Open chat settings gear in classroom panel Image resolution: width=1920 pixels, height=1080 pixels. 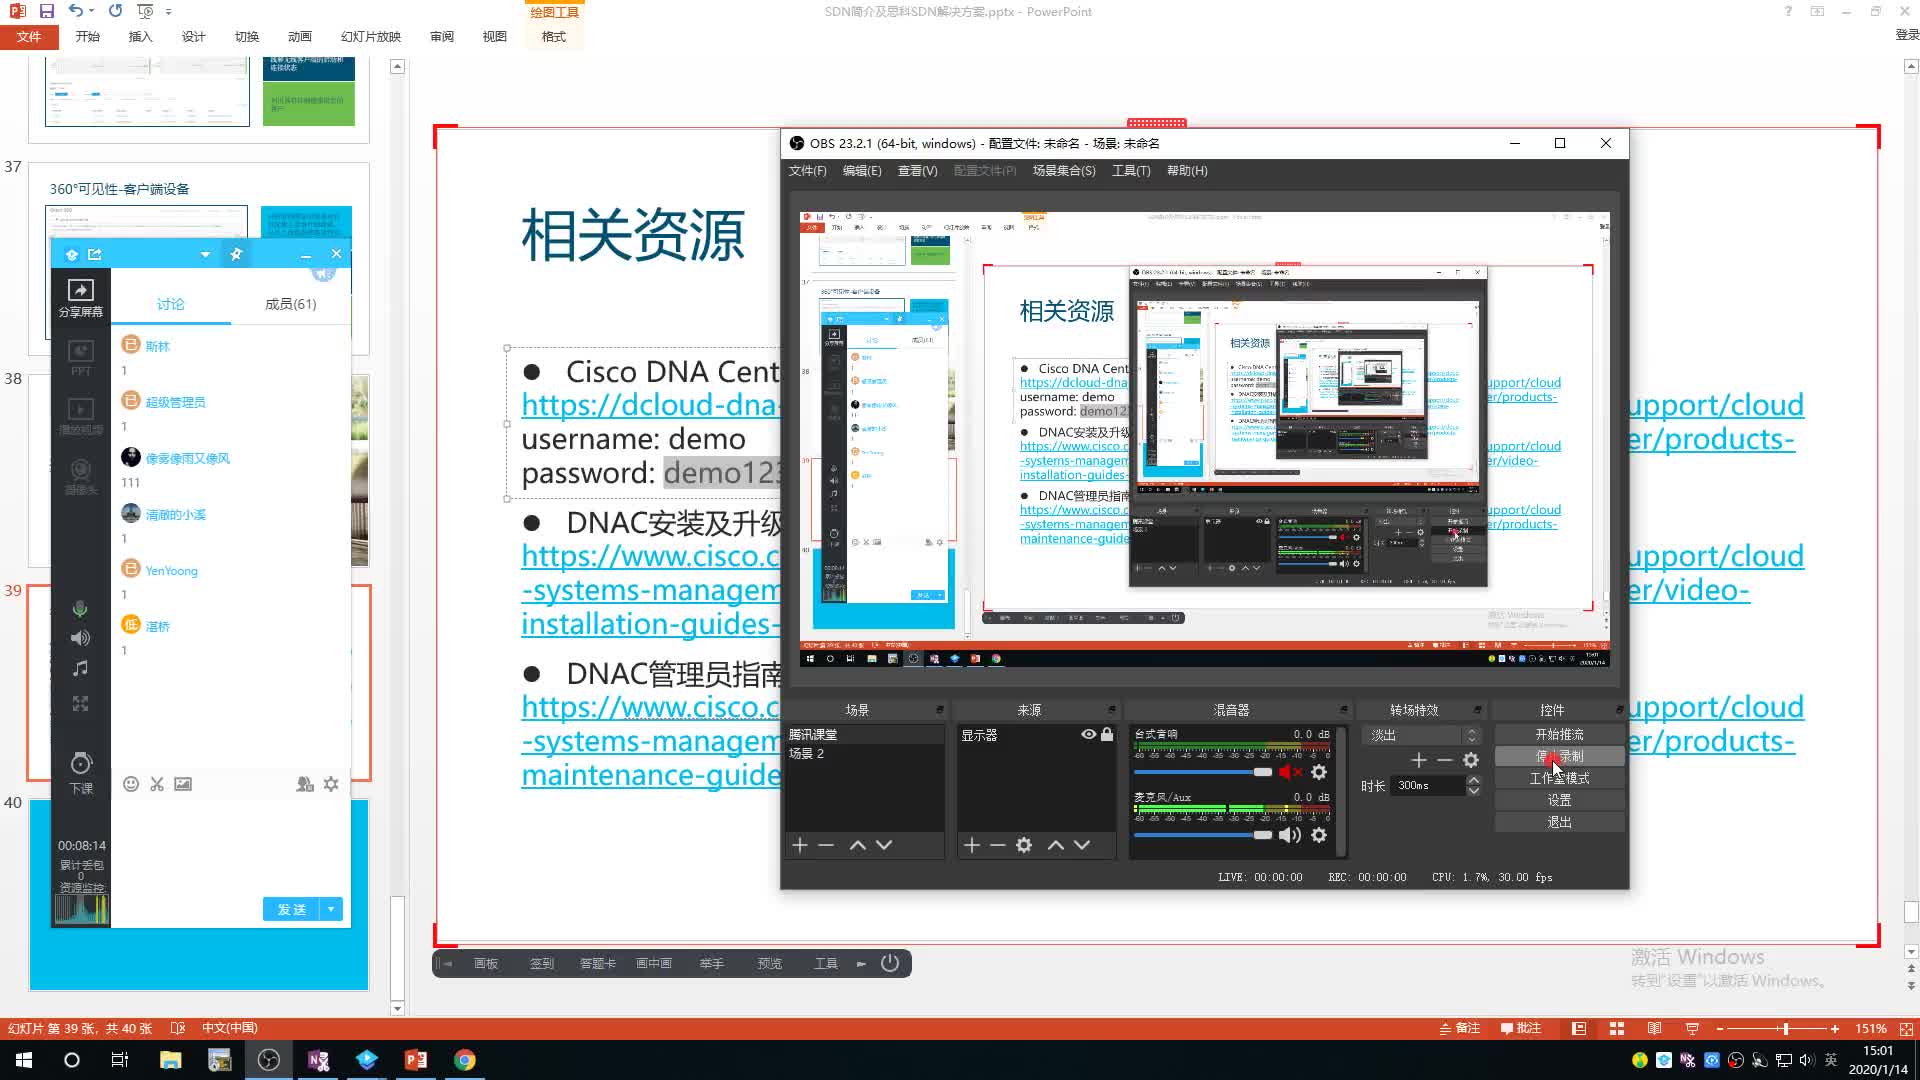tap(331, 784)
